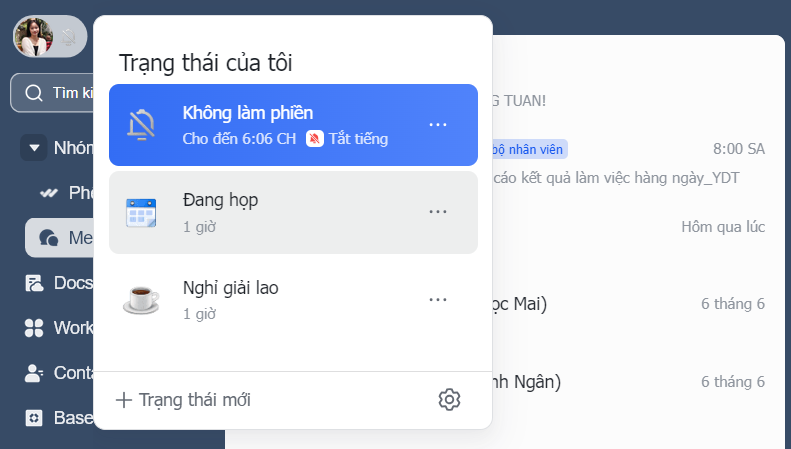Screen dimensions: 791x449
Task: Open more options for Không làm phiền
Action: pos(437,125)
